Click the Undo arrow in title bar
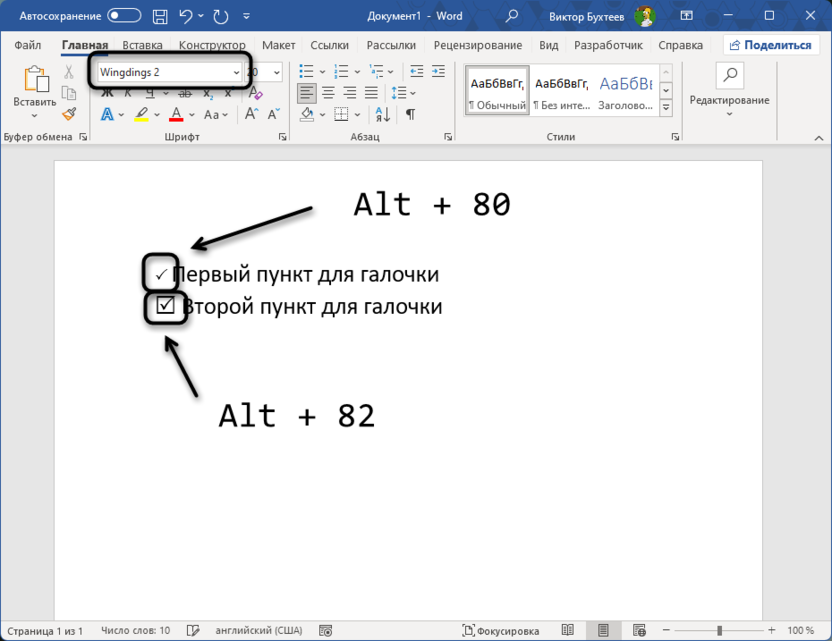The width and height of the screenshot is (832, 641). tap(184, 16)
